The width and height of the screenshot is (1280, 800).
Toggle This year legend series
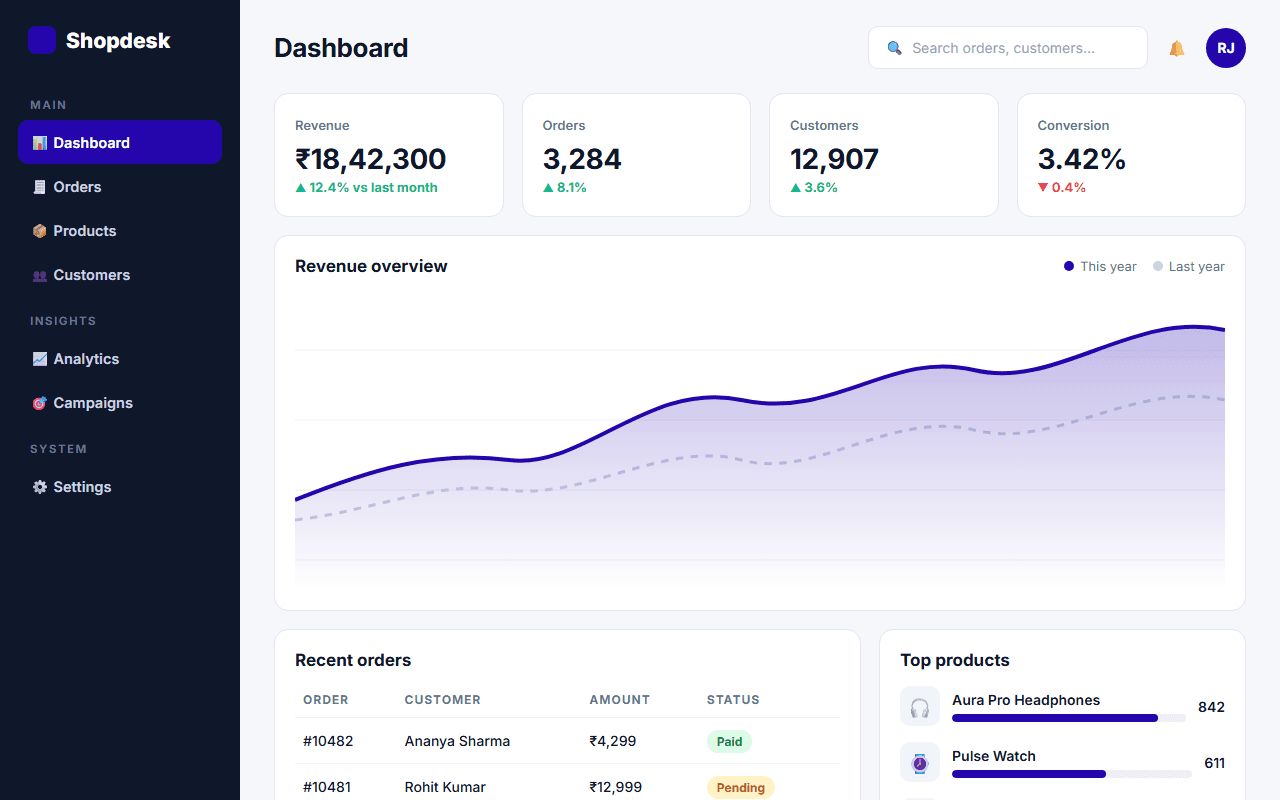[1100, 266]
